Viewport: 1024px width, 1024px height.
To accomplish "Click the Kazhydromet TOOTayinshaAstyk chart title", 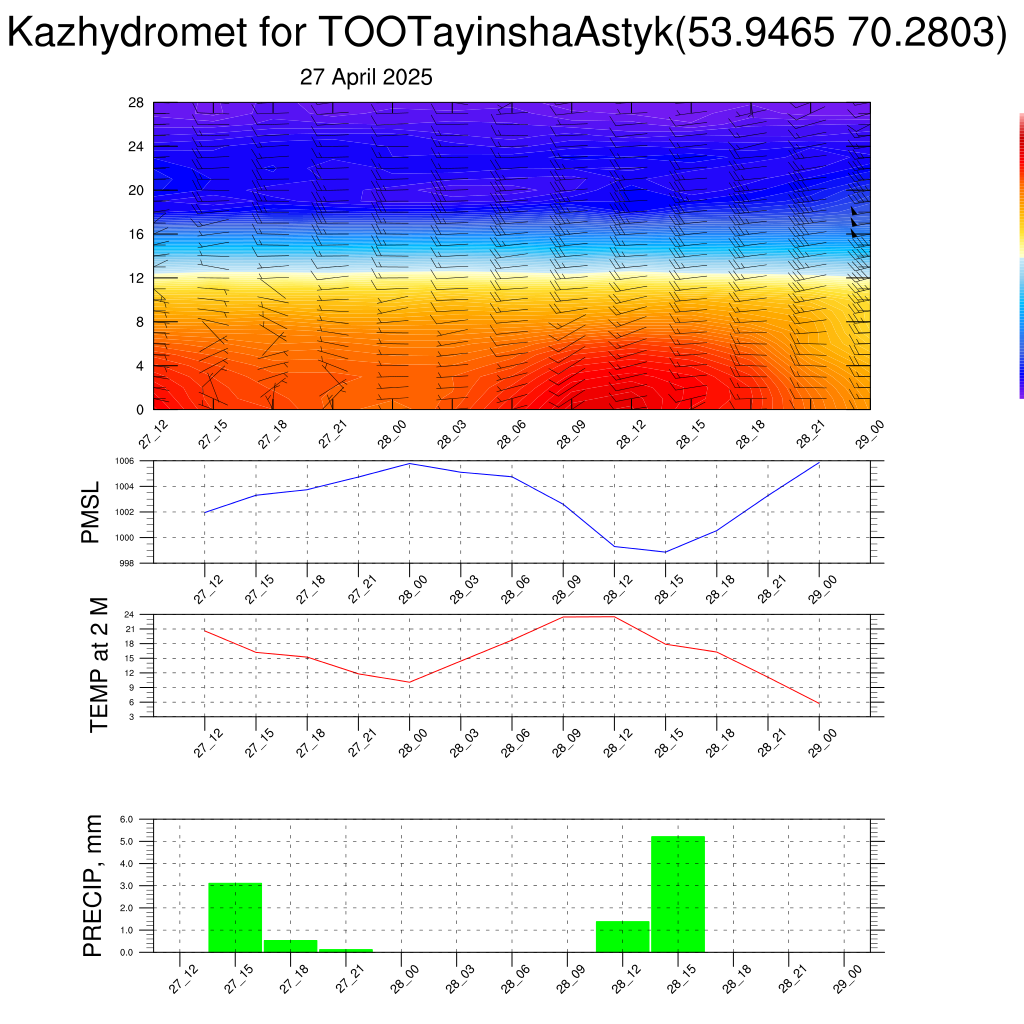I will click(507, 31).
